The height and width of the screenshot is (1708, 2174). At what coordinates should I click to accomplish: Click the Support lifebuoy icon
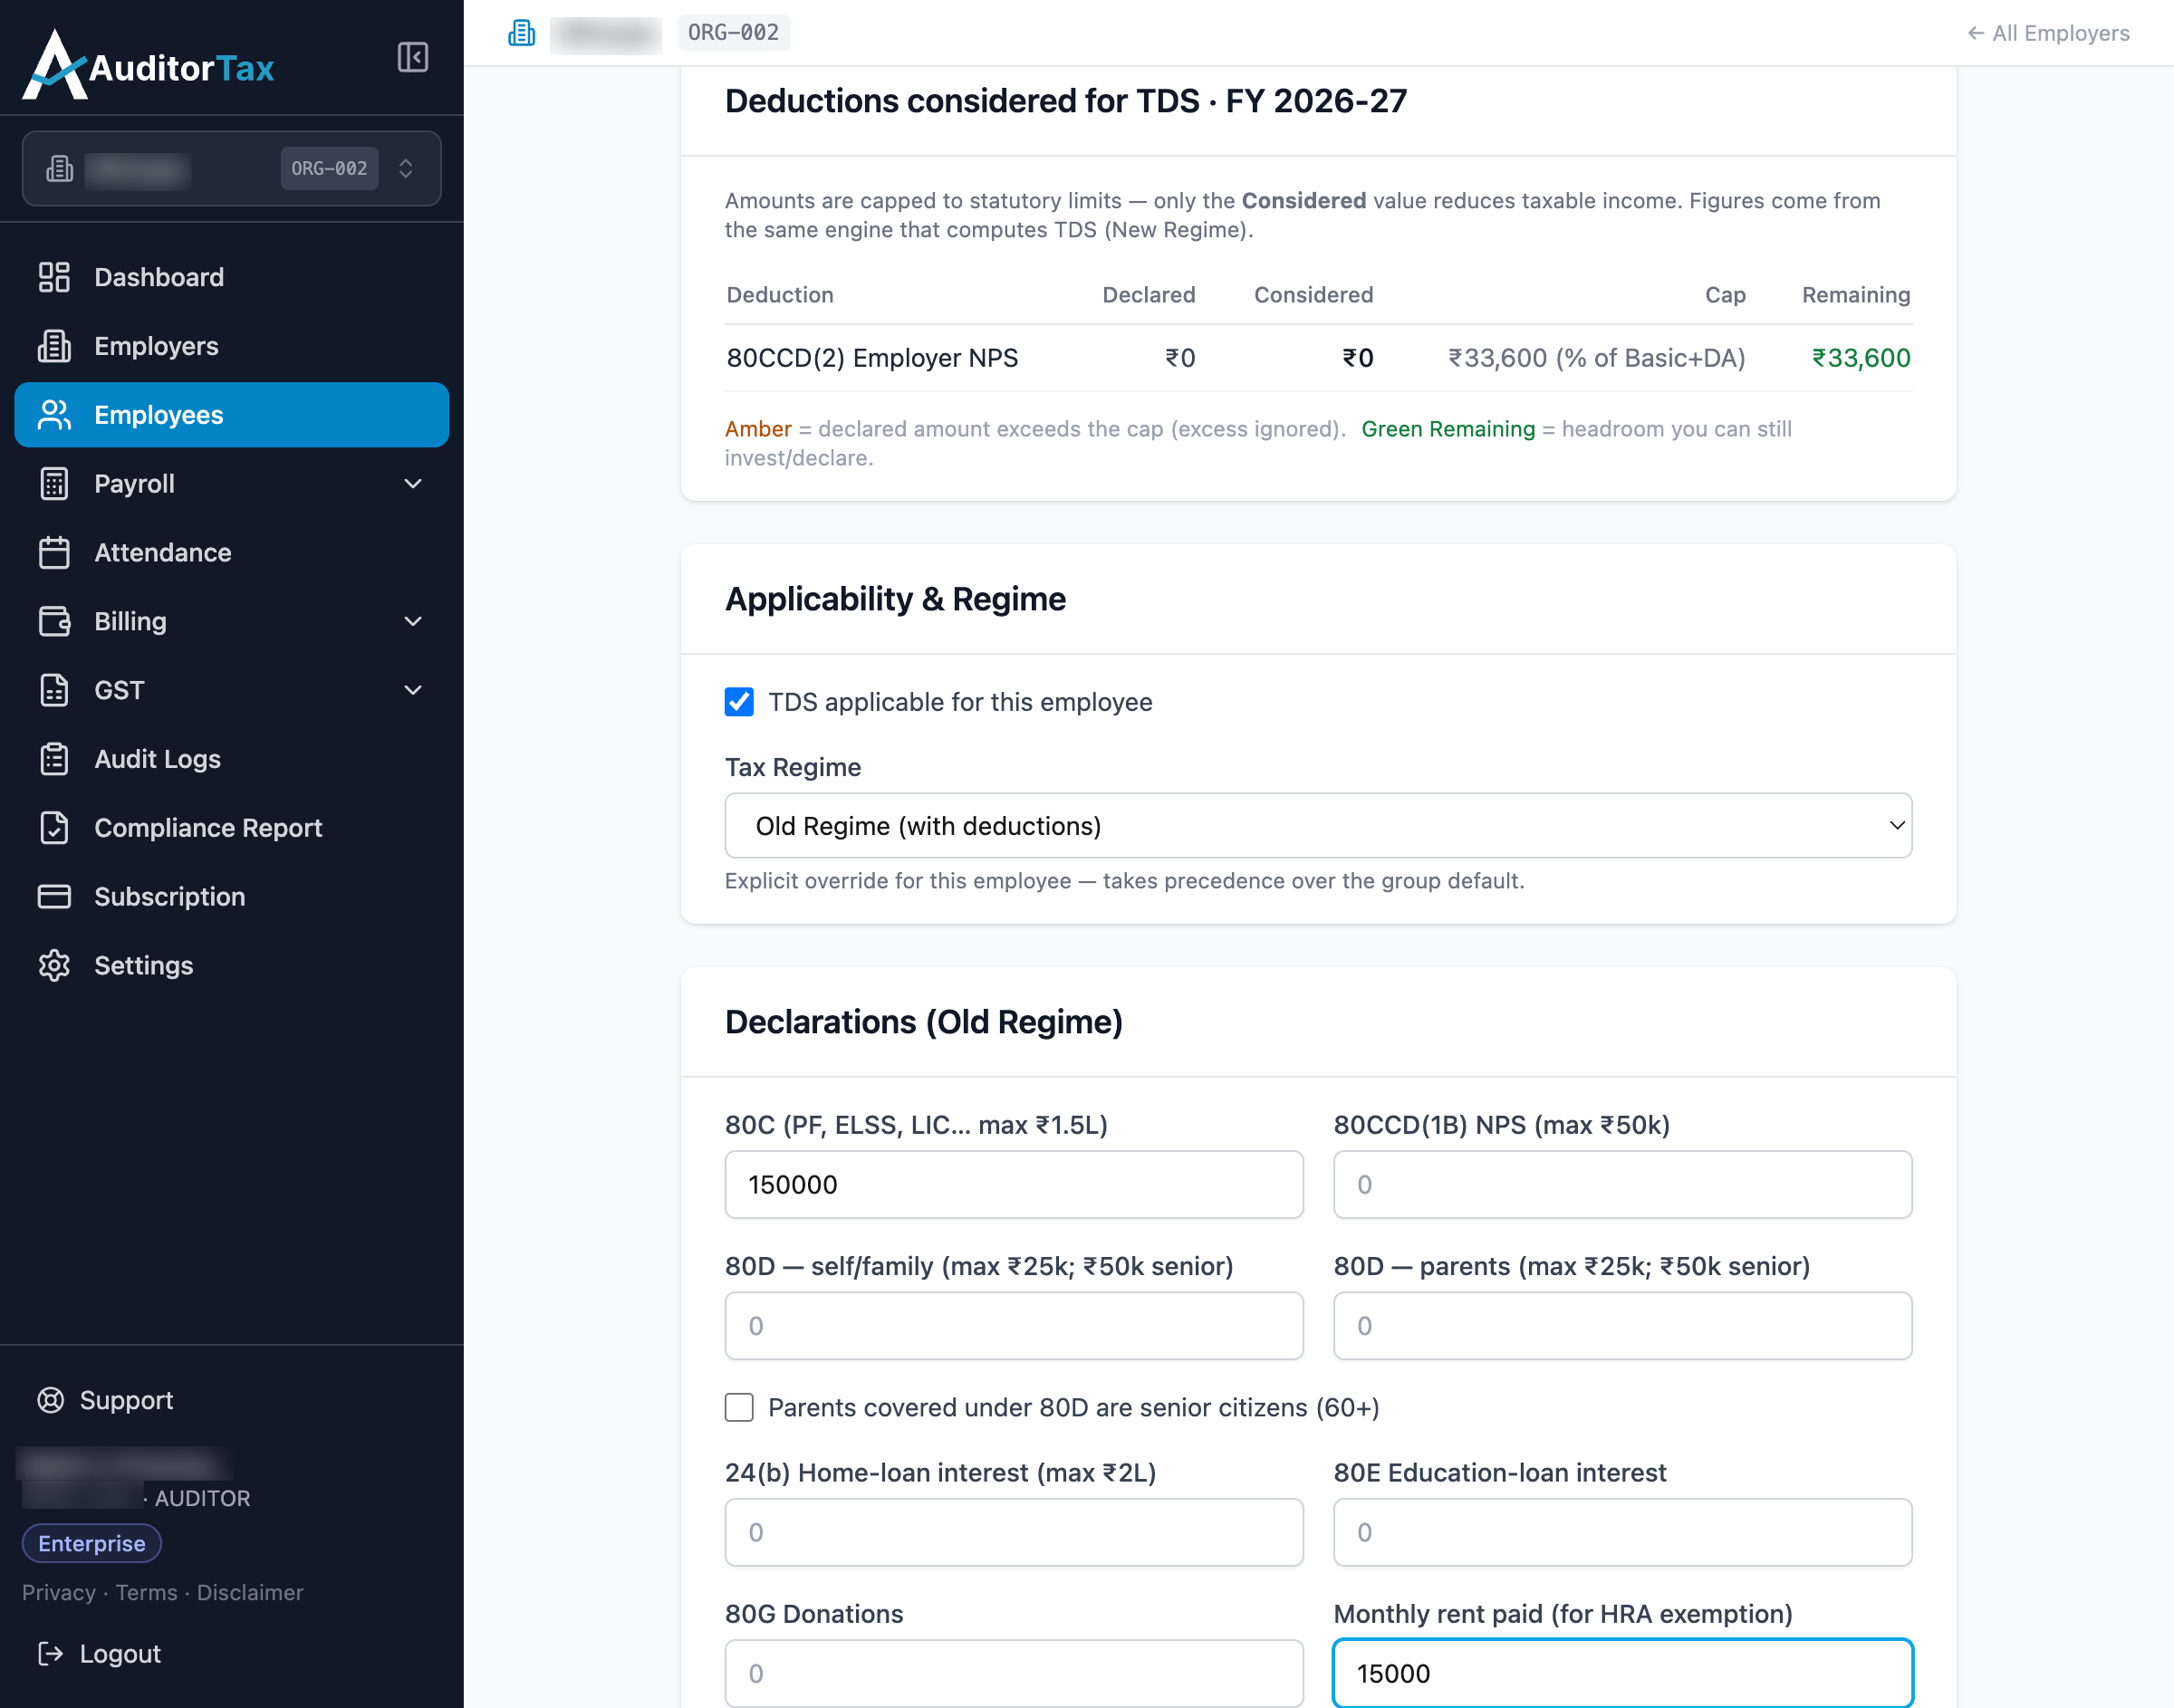[x=51, y=1400]
